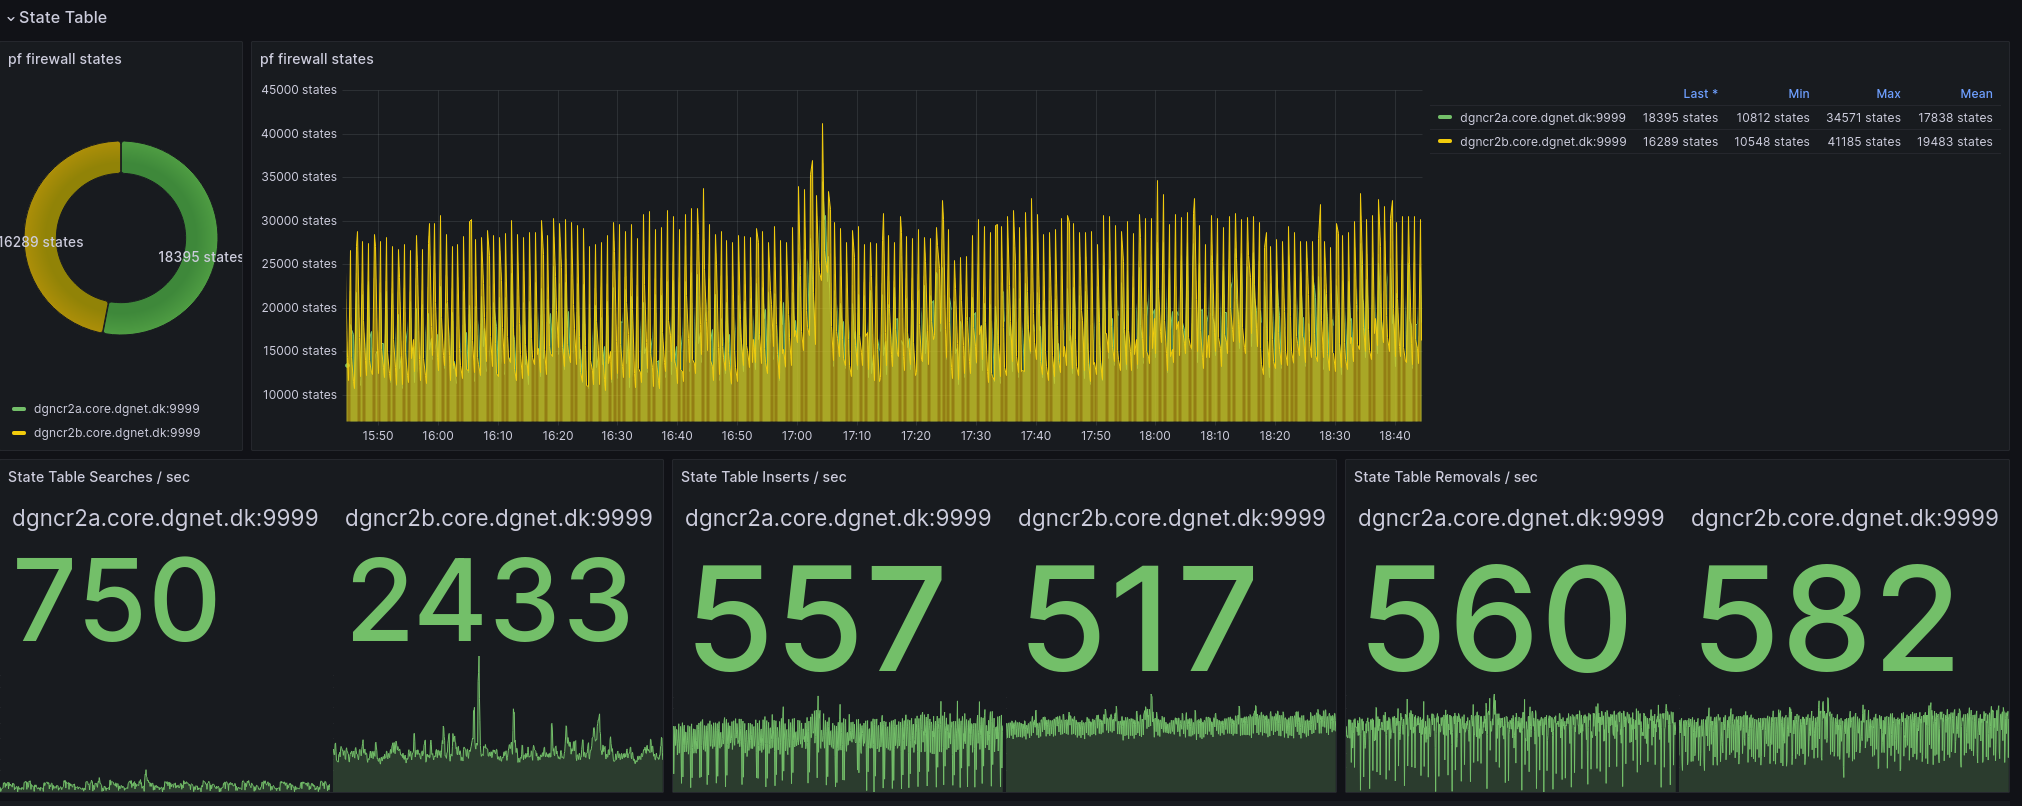This screenshot has width=2022, height=806.
Task: Click the yellow dgncr2b swatch in donut legend
Action: click(x=19, y=433)
